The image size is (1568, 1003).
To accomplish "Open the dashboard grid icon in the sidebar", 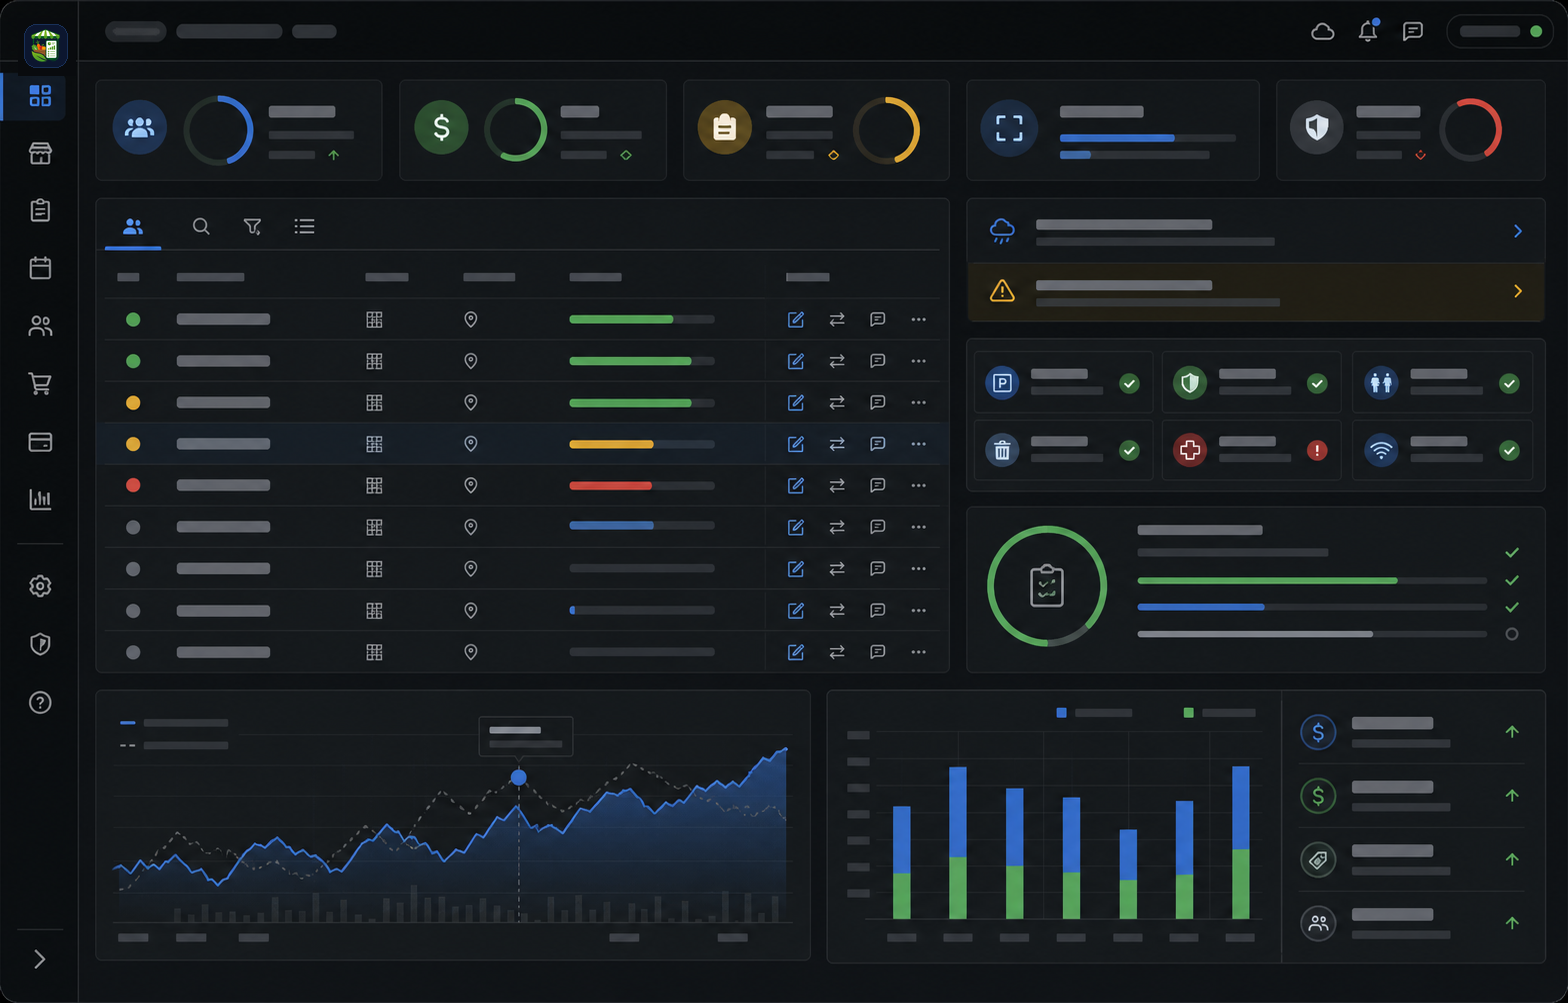I will click(40, 96).
